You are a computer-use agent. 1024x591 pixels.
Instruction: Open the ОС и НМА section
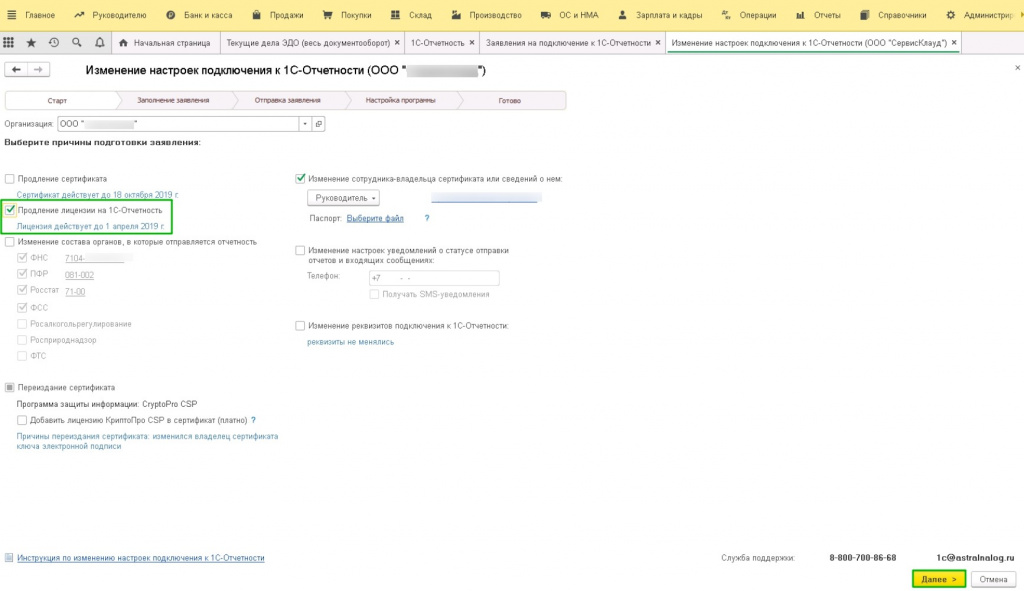pyautogui.click(x=569, y=14)
